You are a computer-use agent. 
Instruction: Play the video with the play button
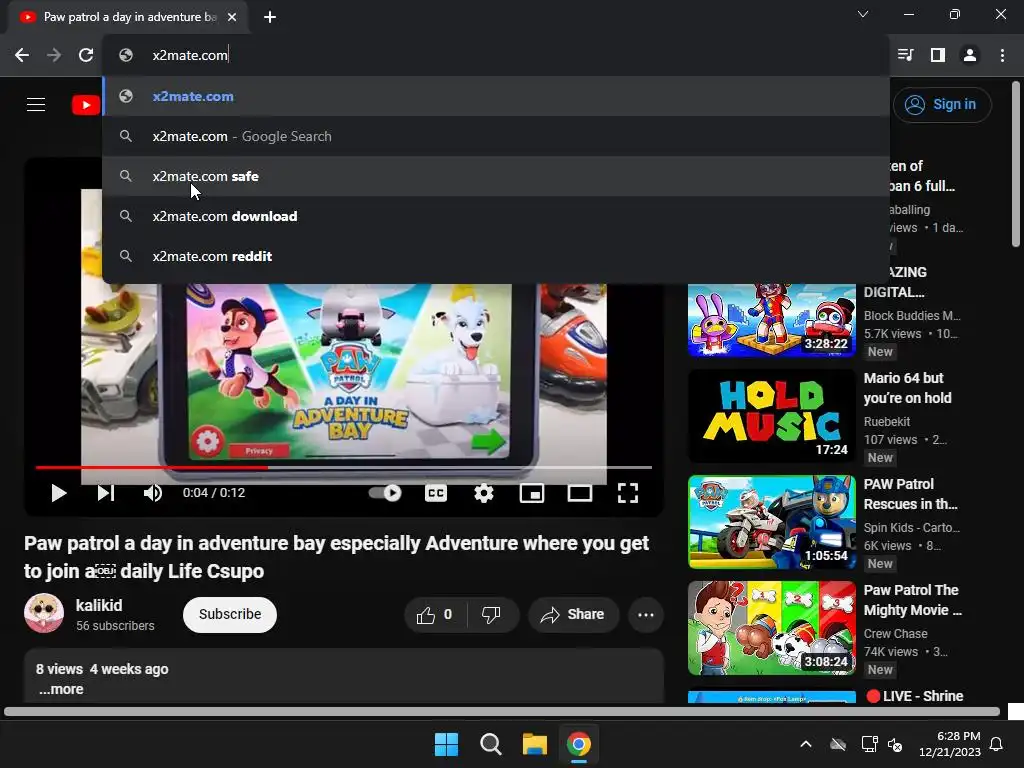click(59, 493)
